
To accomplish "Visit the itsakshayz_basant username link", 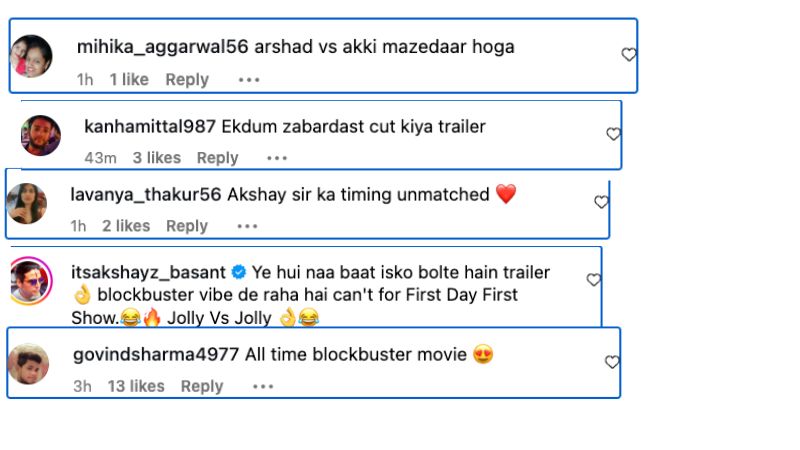I will pos(148,272).
